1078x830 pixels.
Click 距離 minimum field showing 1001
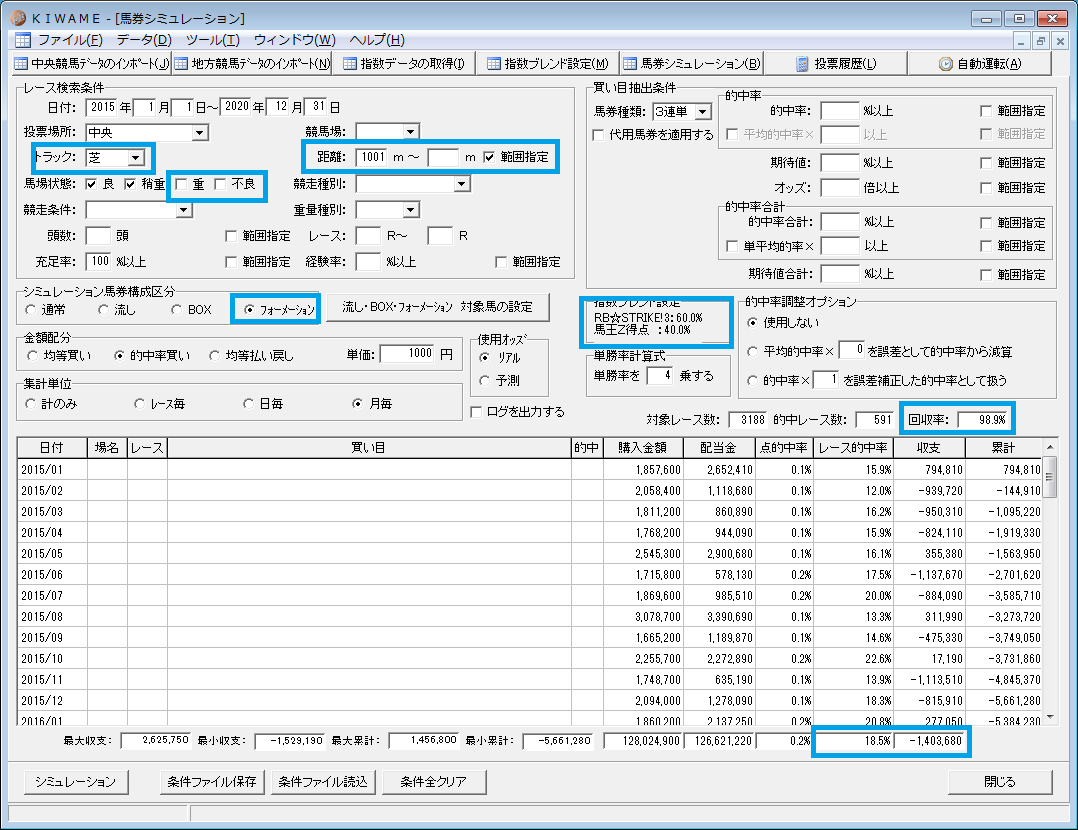pyautogui.click(x=371, y=157)
